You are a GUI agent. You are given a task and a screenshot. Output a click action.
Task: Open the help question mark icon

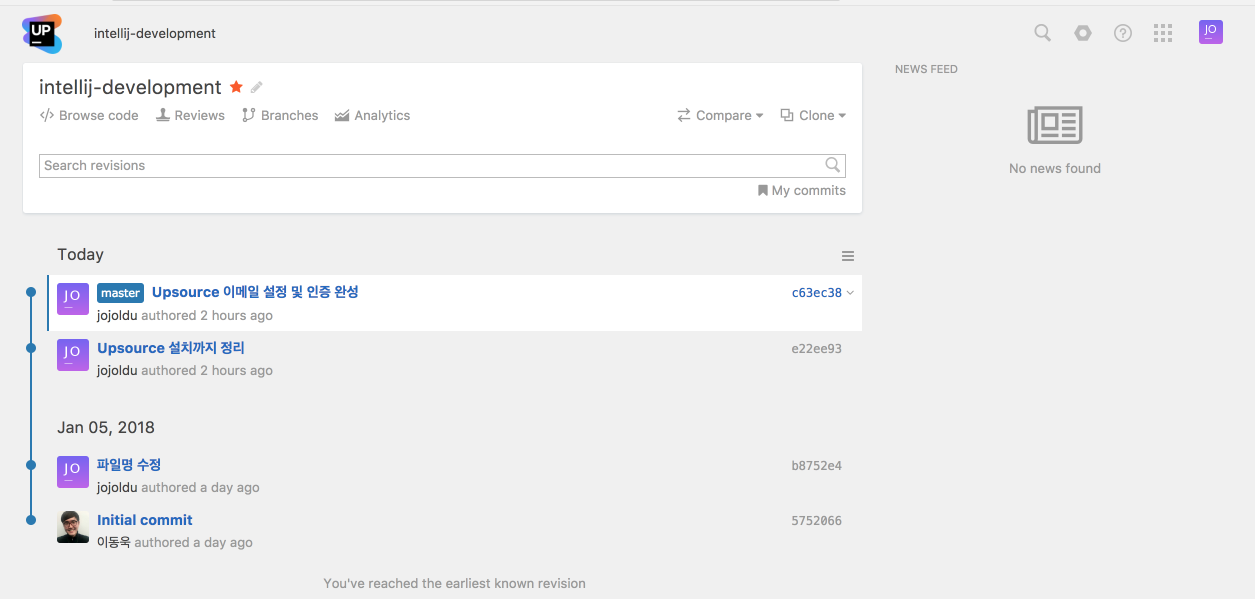pyautogui.click(x=1123, y=33)
